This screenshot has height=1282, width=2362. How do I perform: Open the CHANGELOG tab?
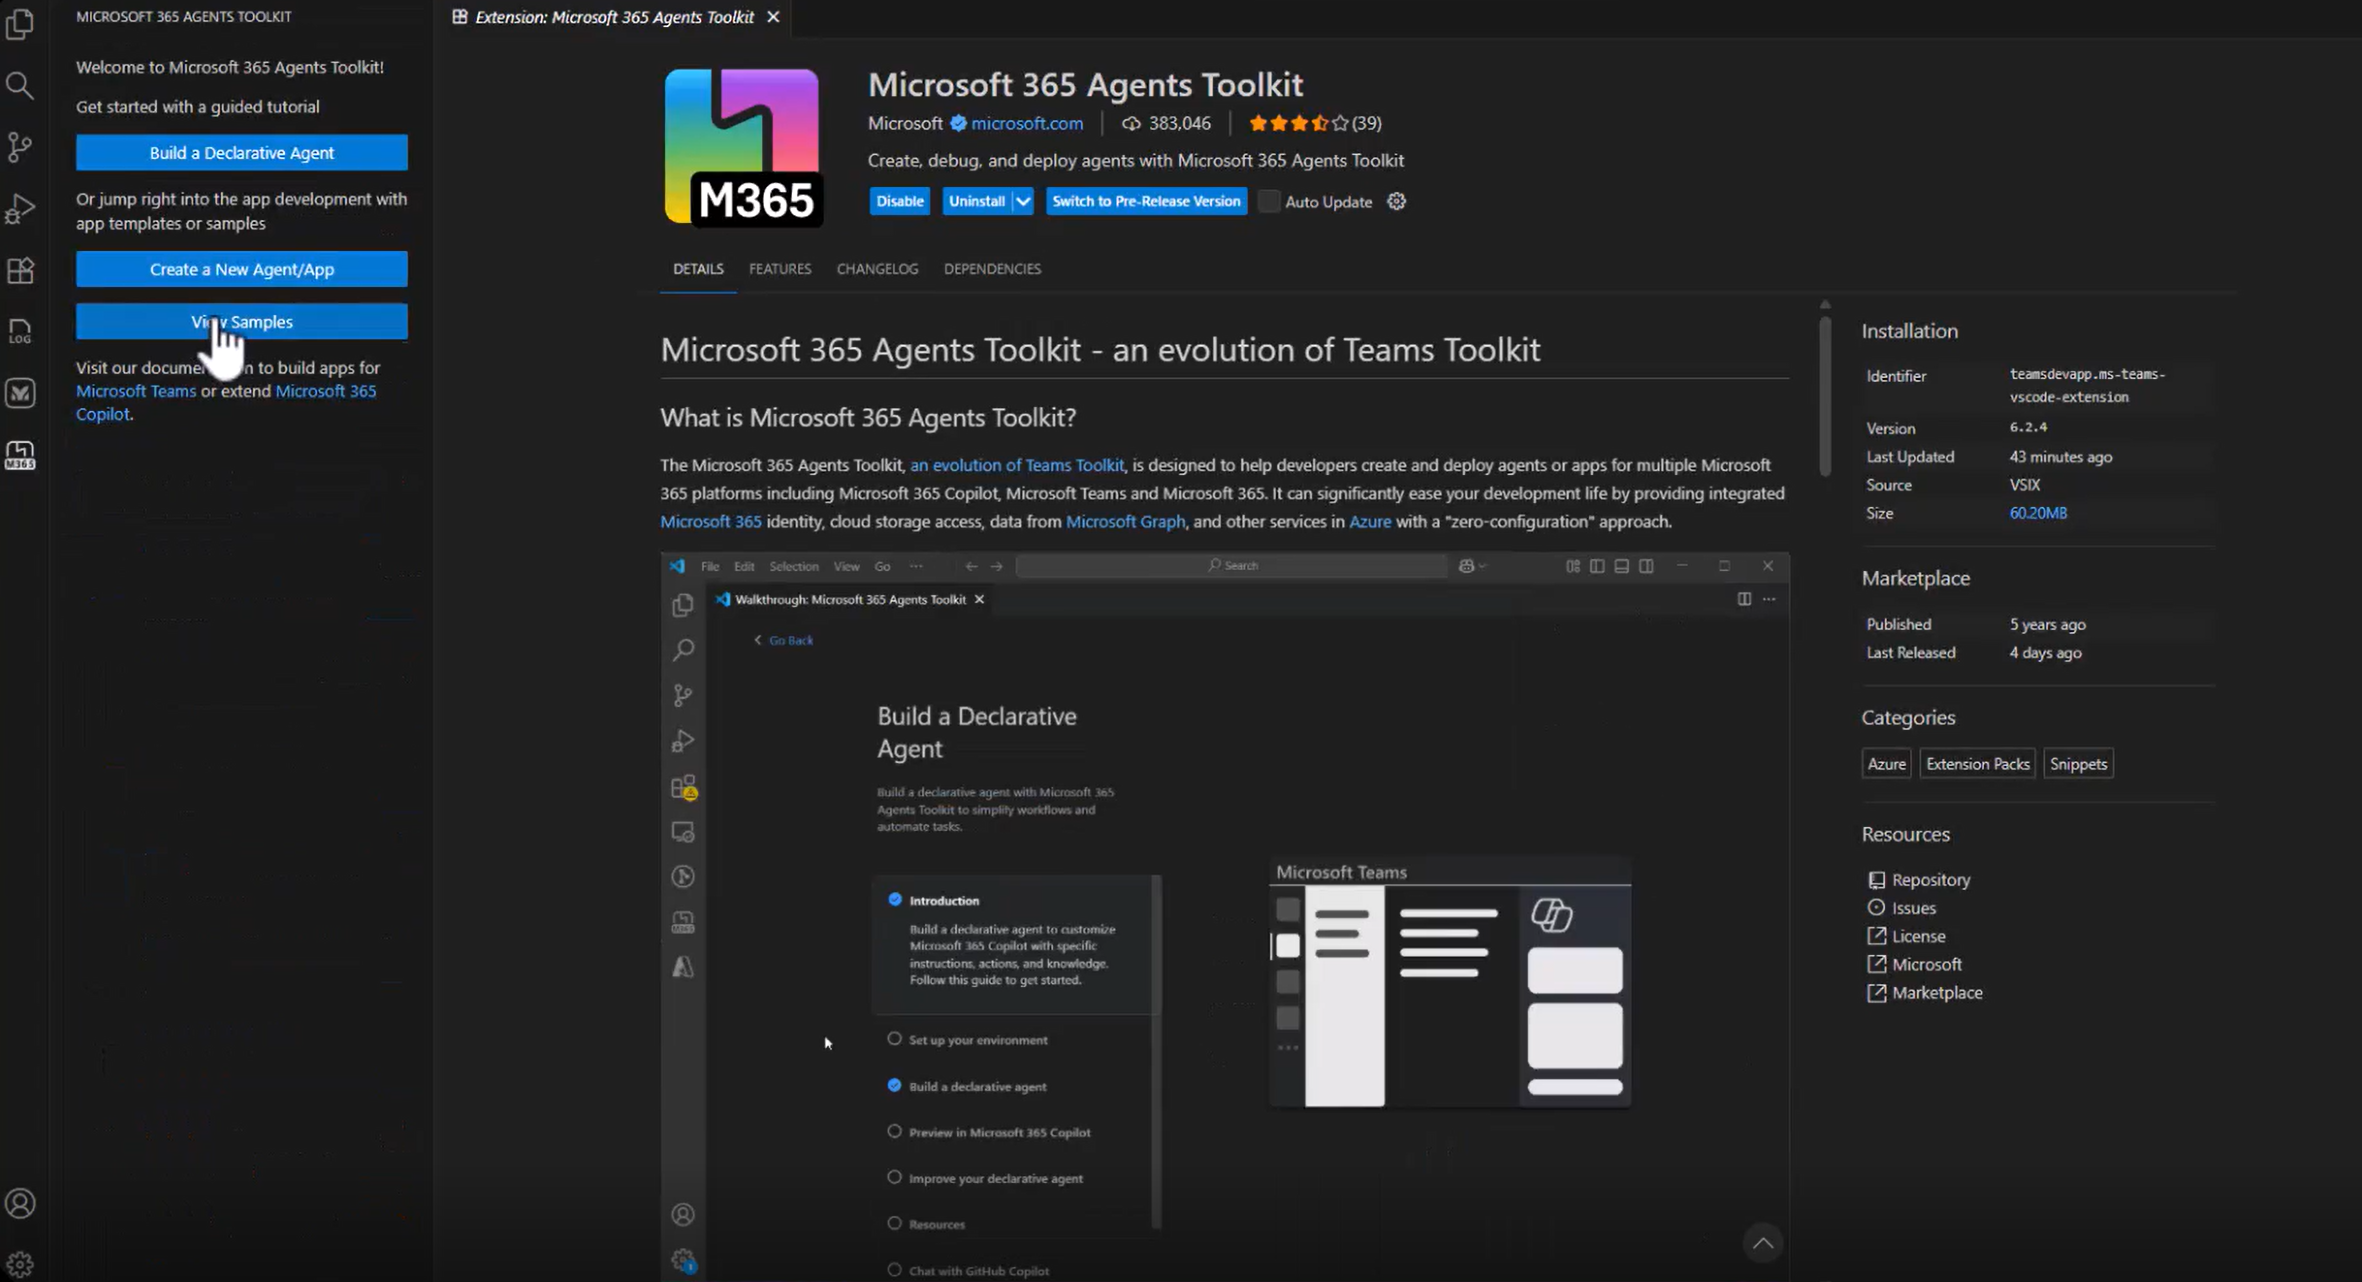pos(876,268)
